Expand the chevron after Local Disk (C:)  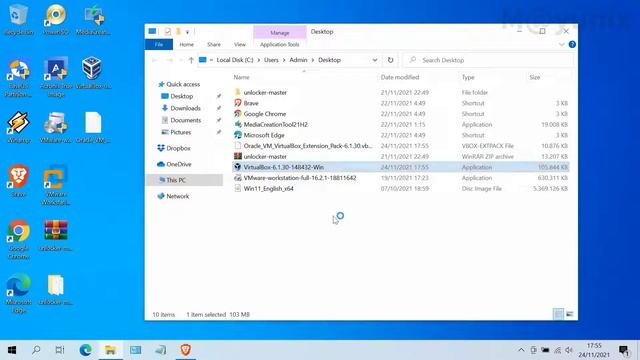[259, 60]
